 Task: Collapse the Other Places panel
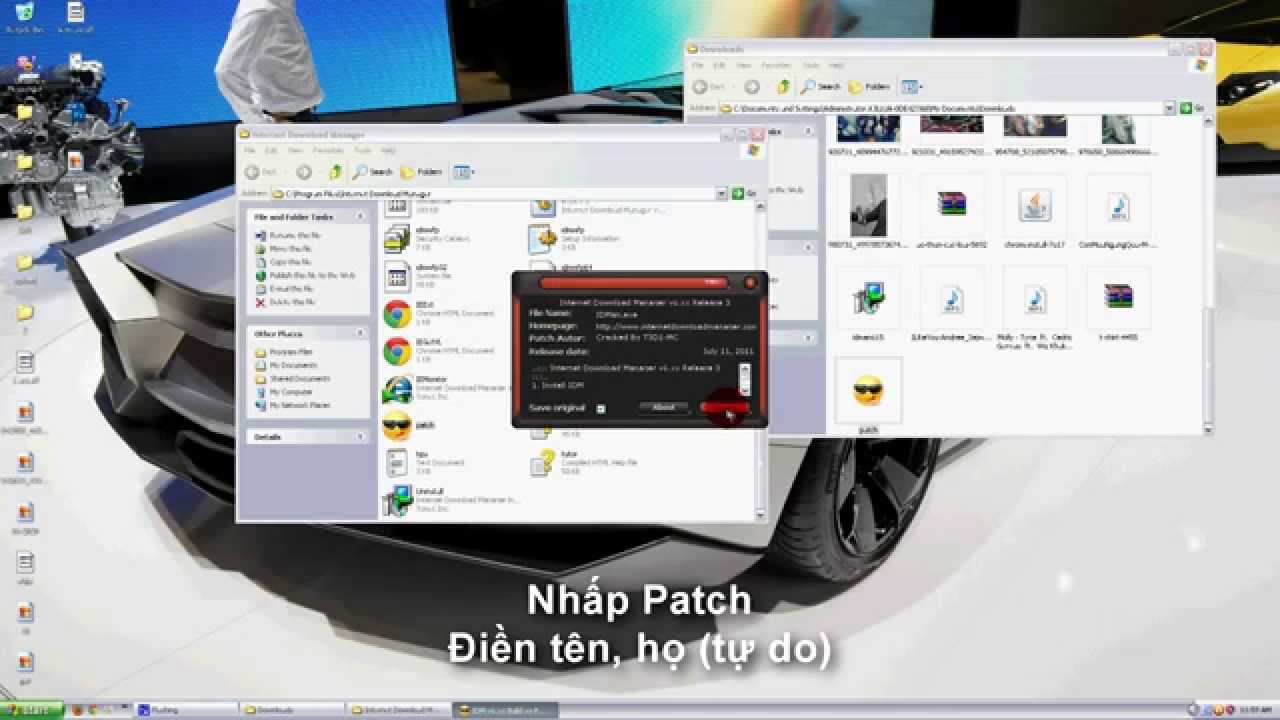[x=361, y=333]
